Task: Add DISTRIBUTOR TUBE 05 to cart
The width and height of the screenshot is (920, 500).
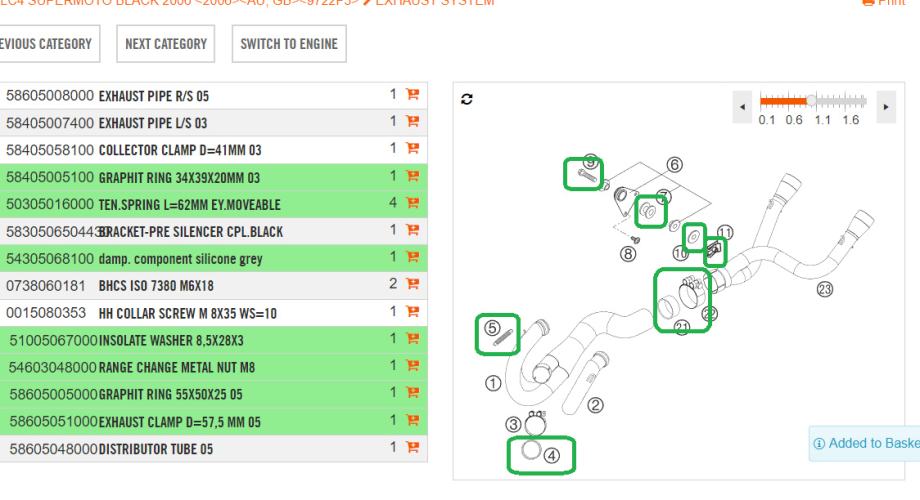Action: (410, 448)
